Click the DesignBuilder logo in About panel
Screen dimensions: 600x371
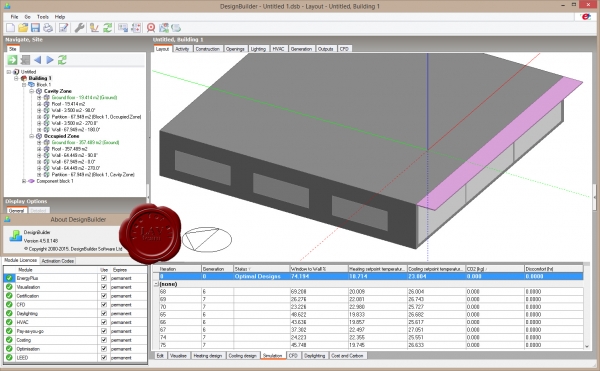click(15, 236)
